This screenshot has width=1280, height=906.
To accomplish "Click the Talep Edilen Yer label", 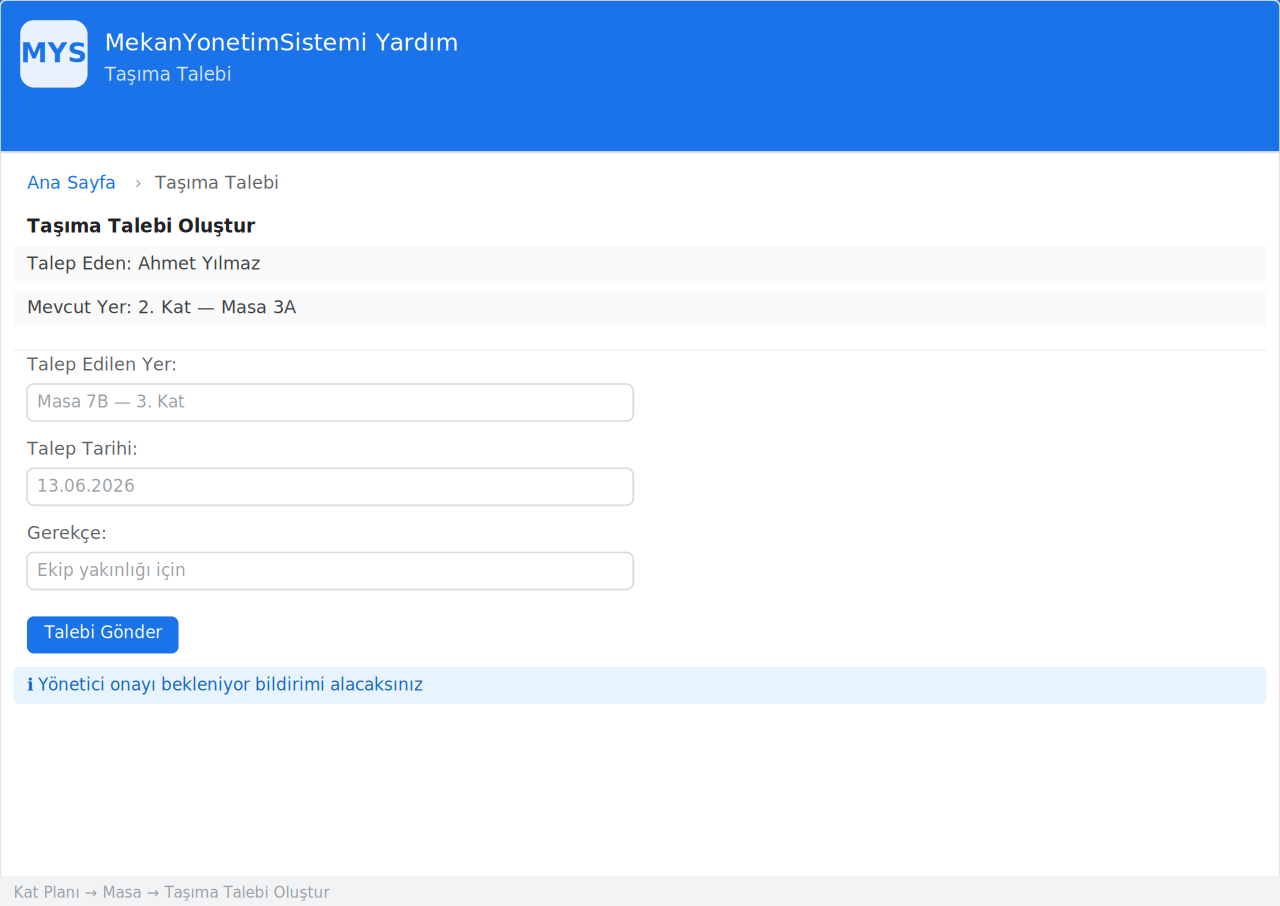I will [x=102, y=364].
